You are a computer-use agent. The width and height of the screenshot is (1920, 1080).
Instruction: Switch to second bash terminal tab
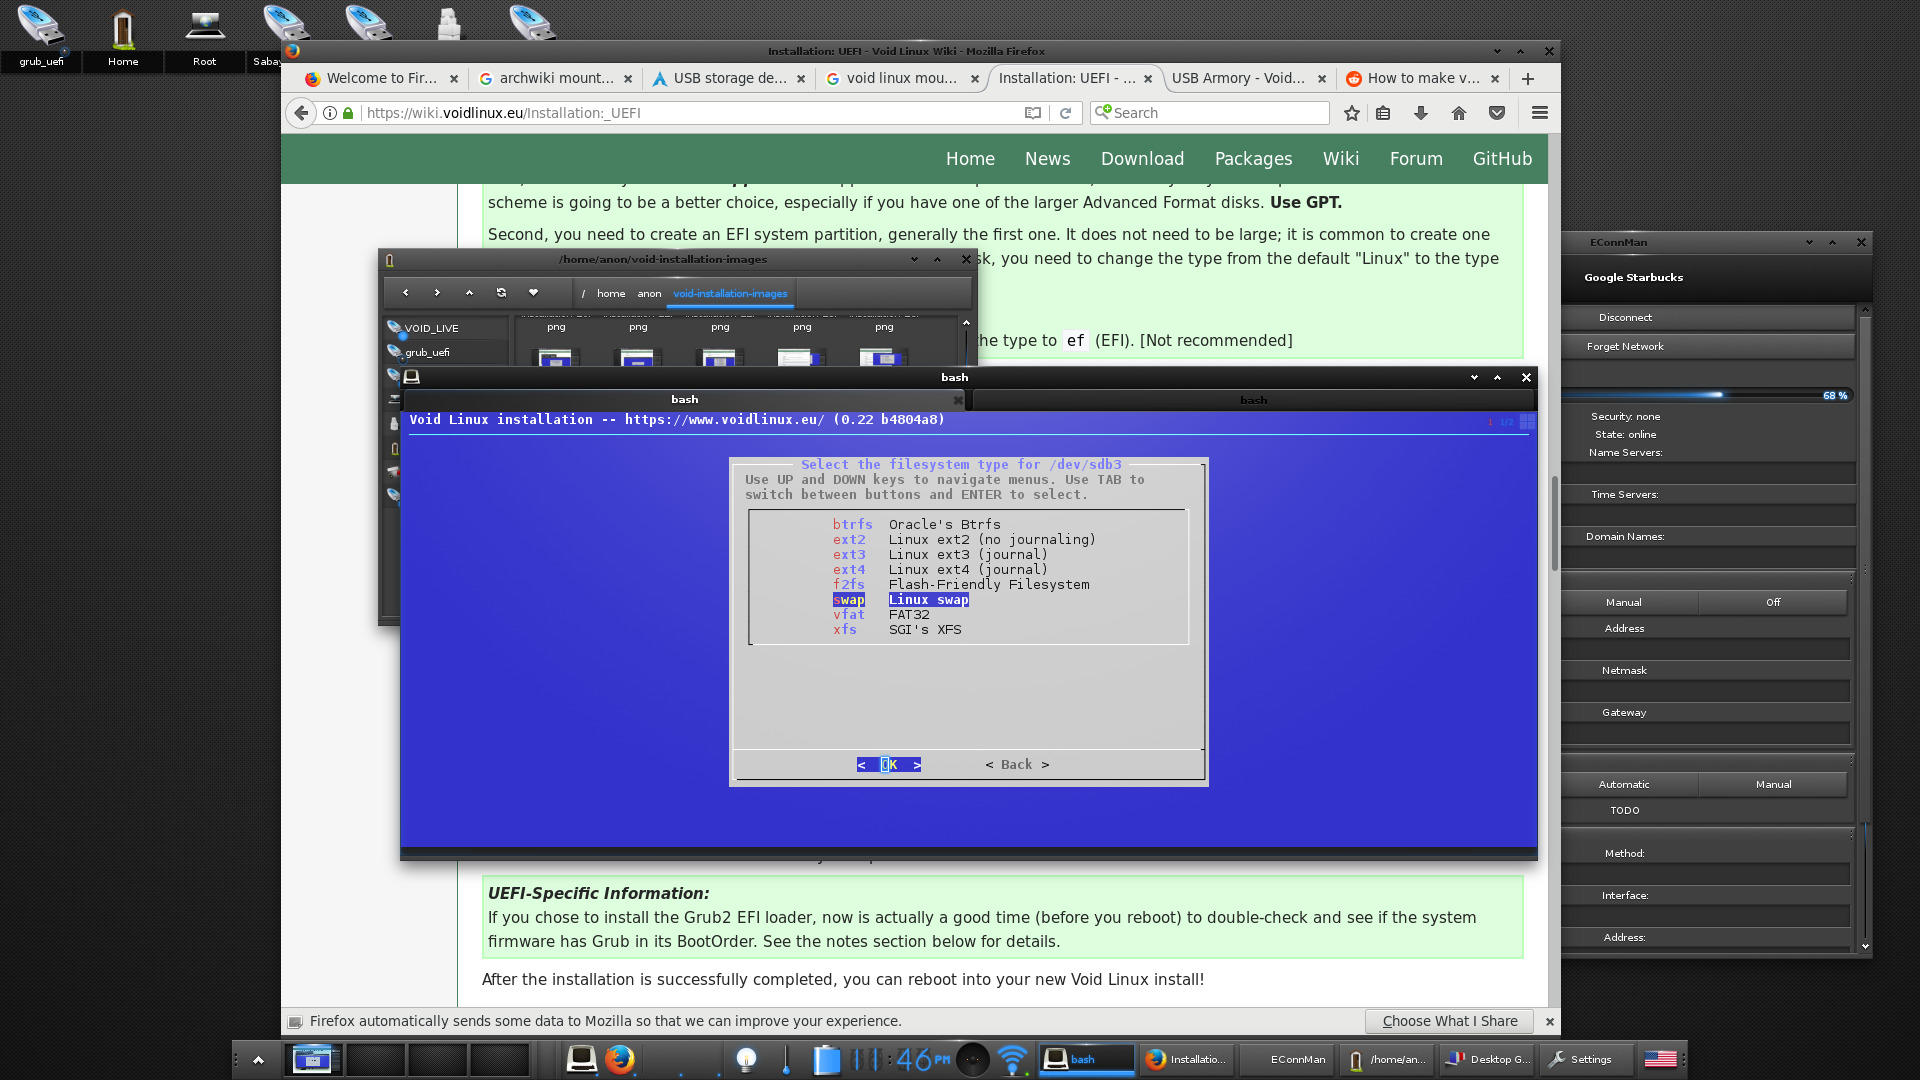pyautogui.click(x=1253, y=400)
